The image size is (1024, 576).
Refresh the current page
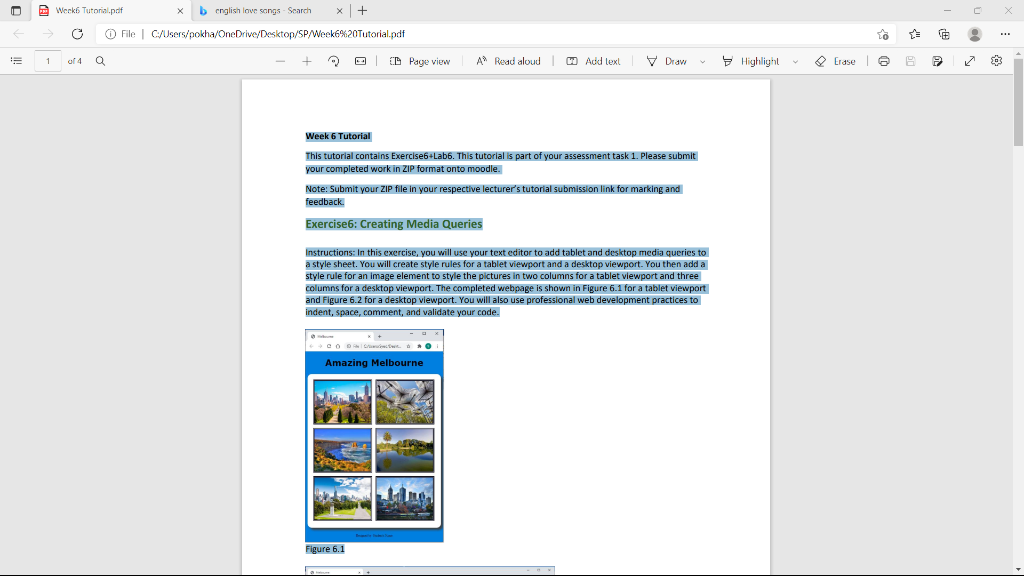pos(77,34)
